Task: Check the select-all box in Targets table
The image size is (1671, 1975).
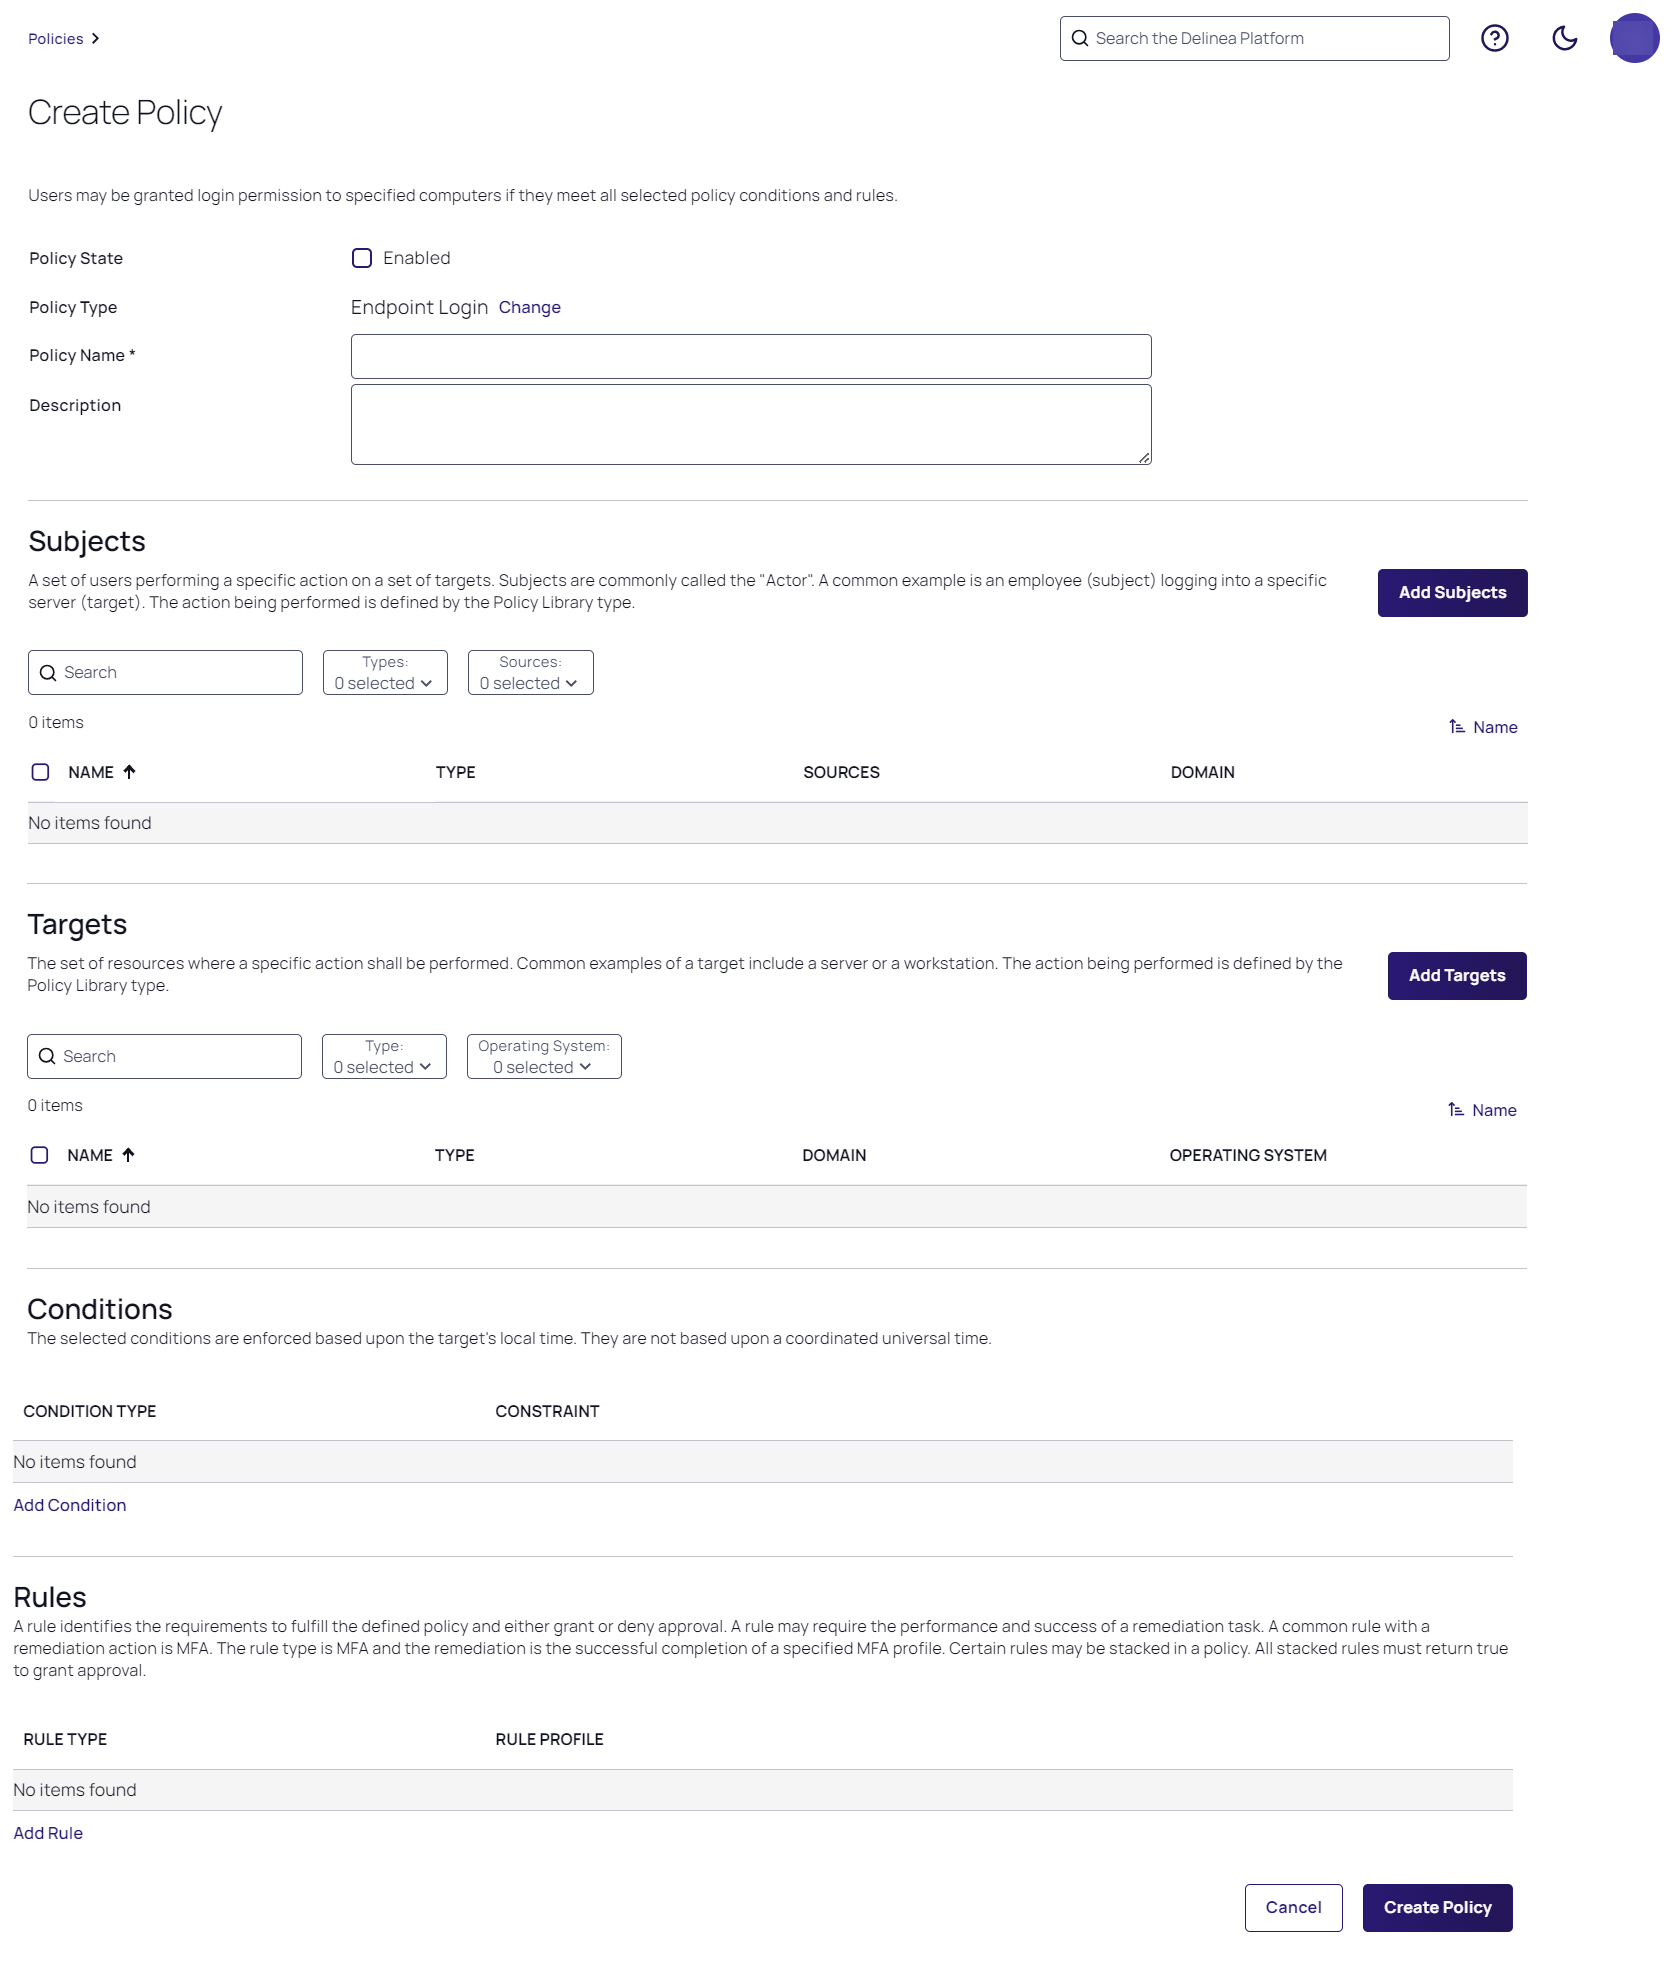Action: (39, 1155)
